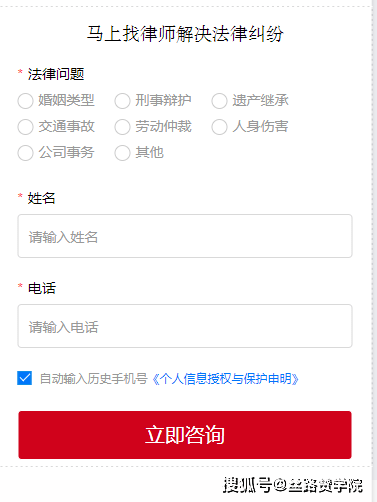Select the 劳动仲裁 radio button
The image size is (377, 502).
pyautogui.click(x=122, y=127)
